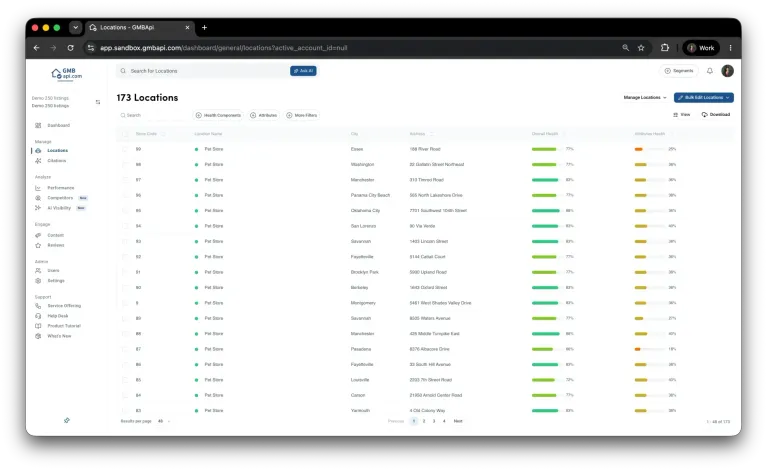Open the notifications bell icon
Screen dimensions: 768x471
[x=709, y=71]
